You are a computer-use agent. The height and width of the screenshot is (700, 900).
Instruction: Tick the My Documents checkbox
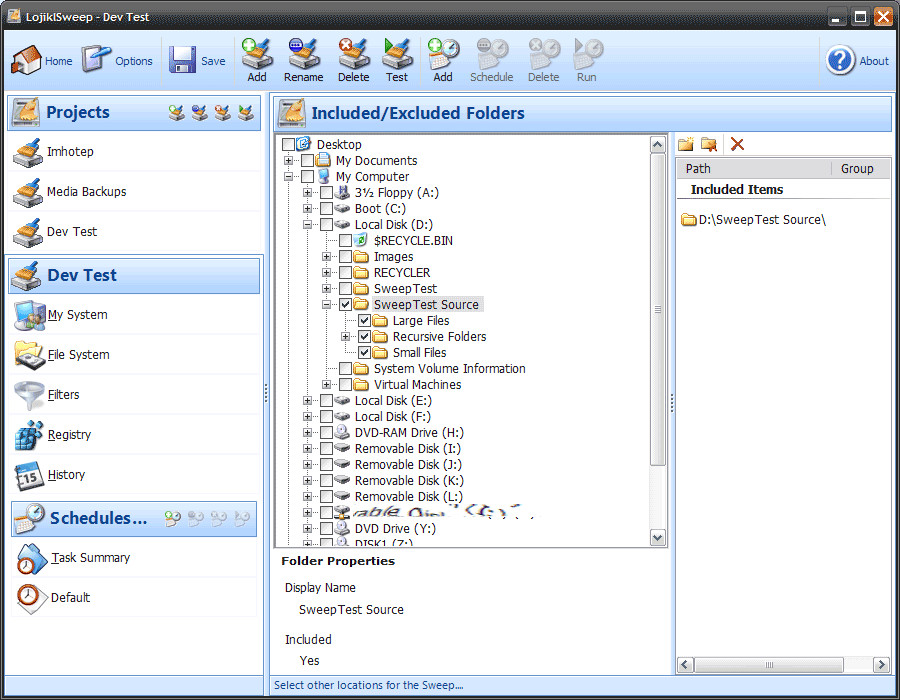click(308, 161)
